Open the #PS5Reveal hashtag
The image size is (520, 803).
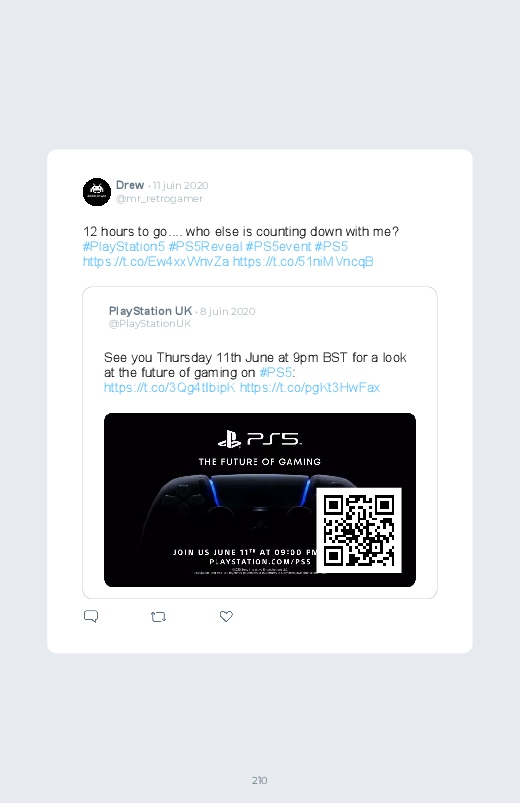[x=205, y=246]
